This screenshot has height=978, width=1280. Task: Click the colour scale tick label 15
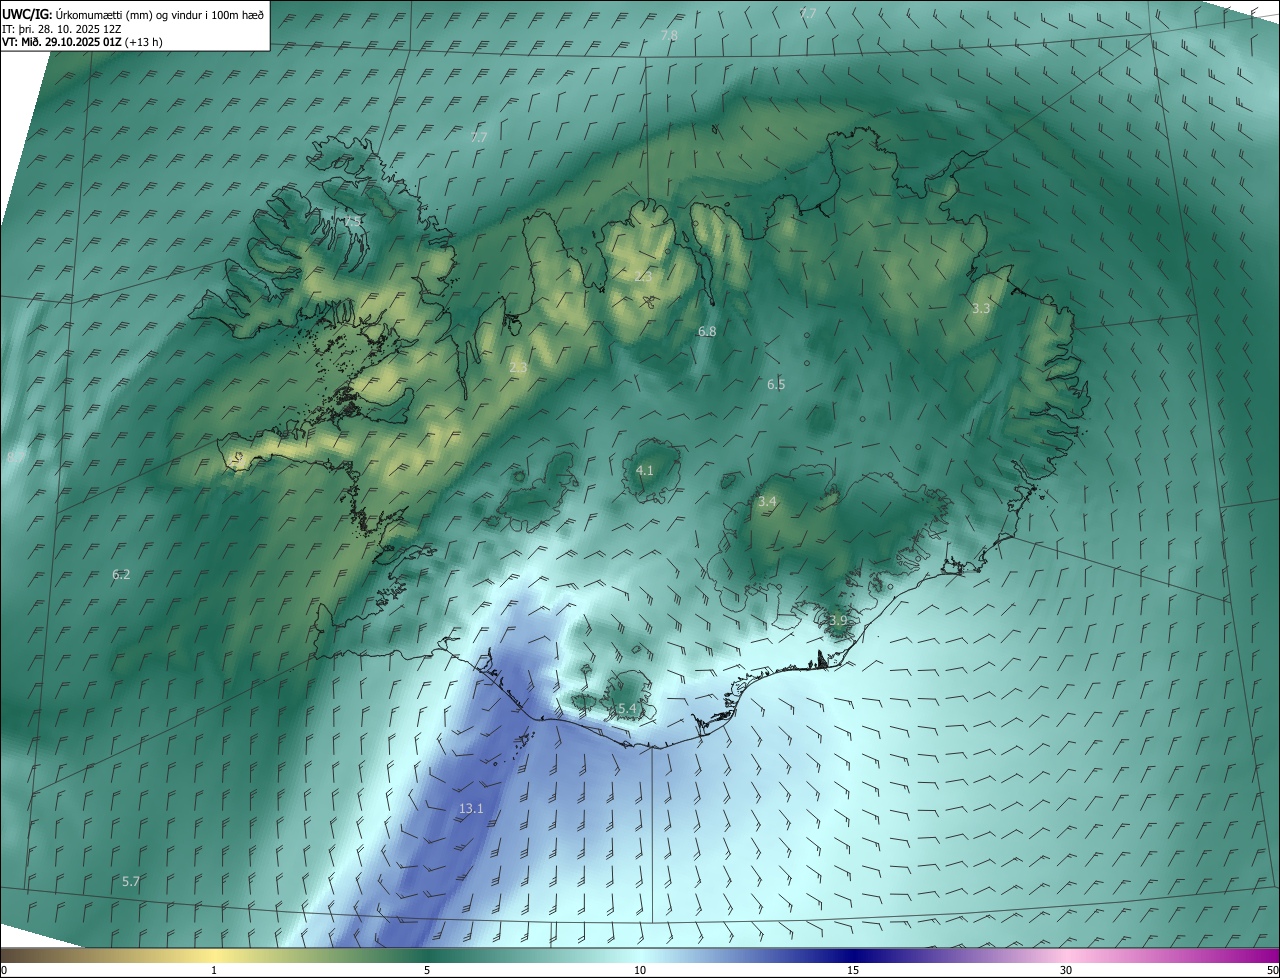[x=853, y=970]
